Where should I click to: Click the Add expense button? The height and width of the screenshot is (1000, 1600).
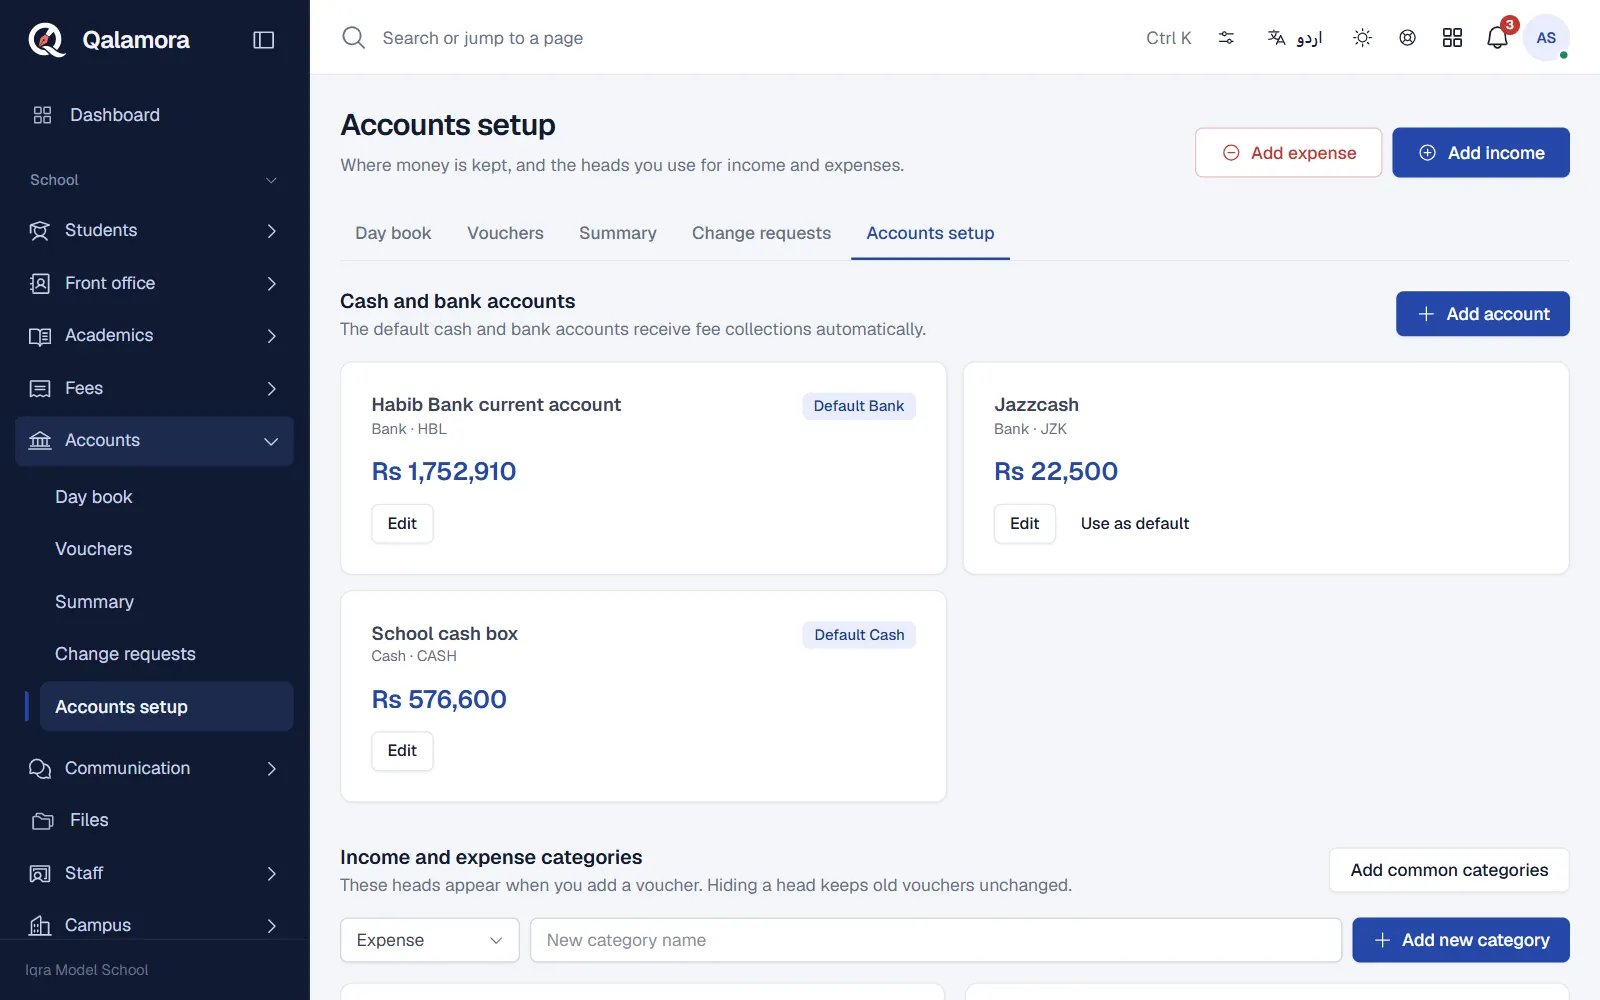click(1288, 153)
